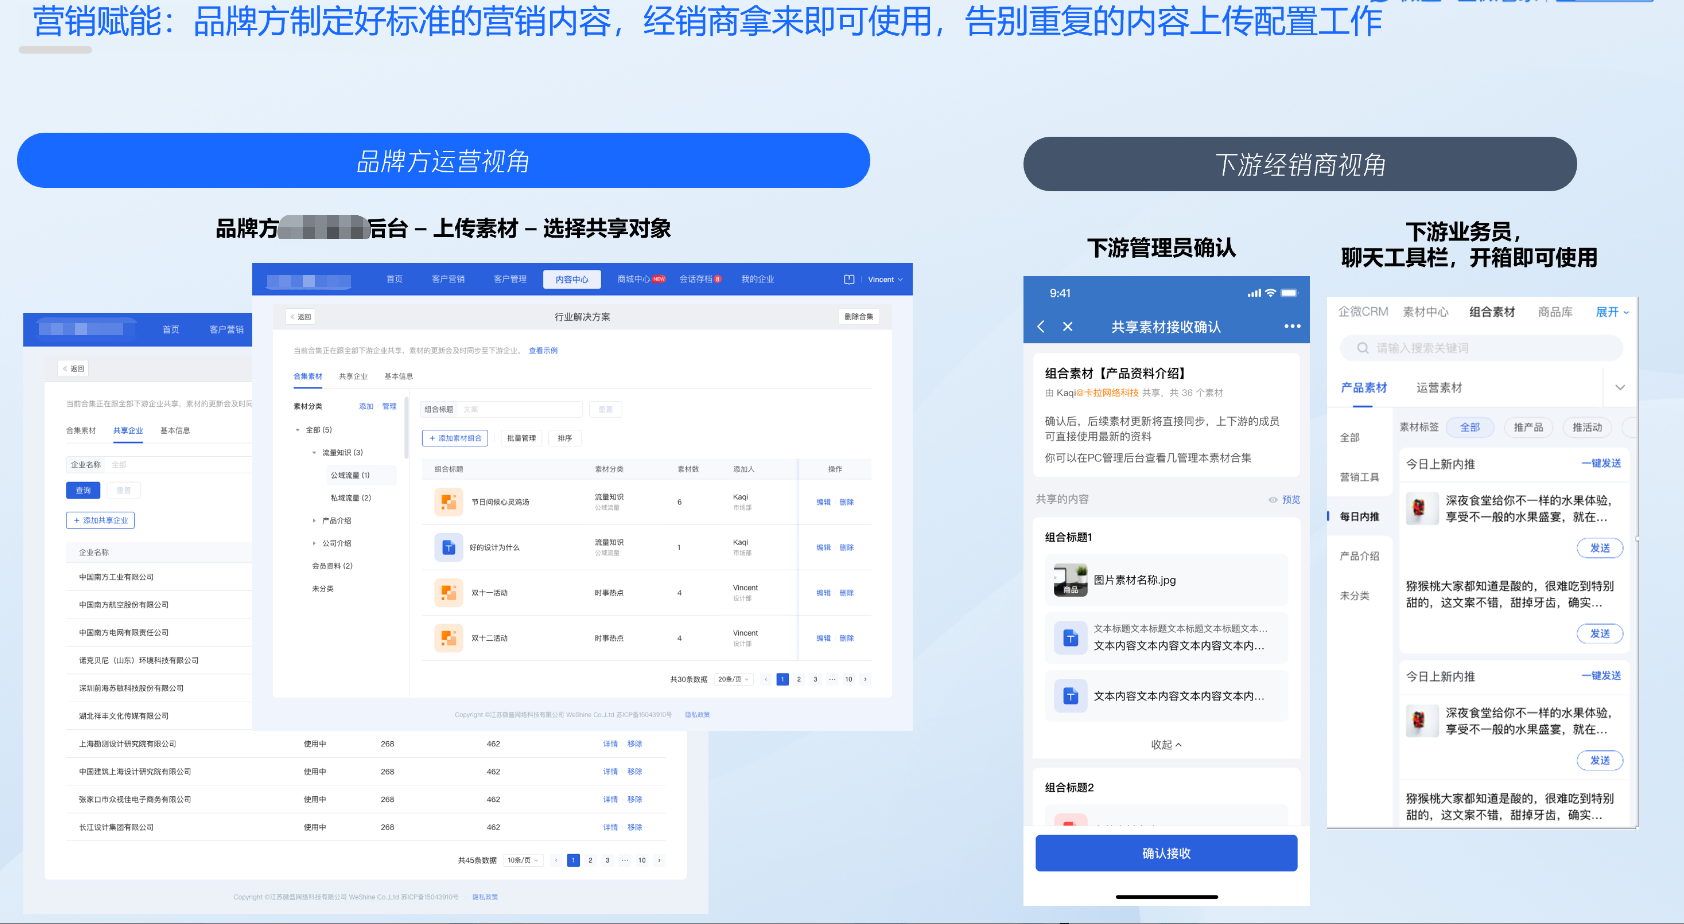1684x924 pixels.
Task: Click the orange icon of 双十二活动
Action: coord(449,638)
